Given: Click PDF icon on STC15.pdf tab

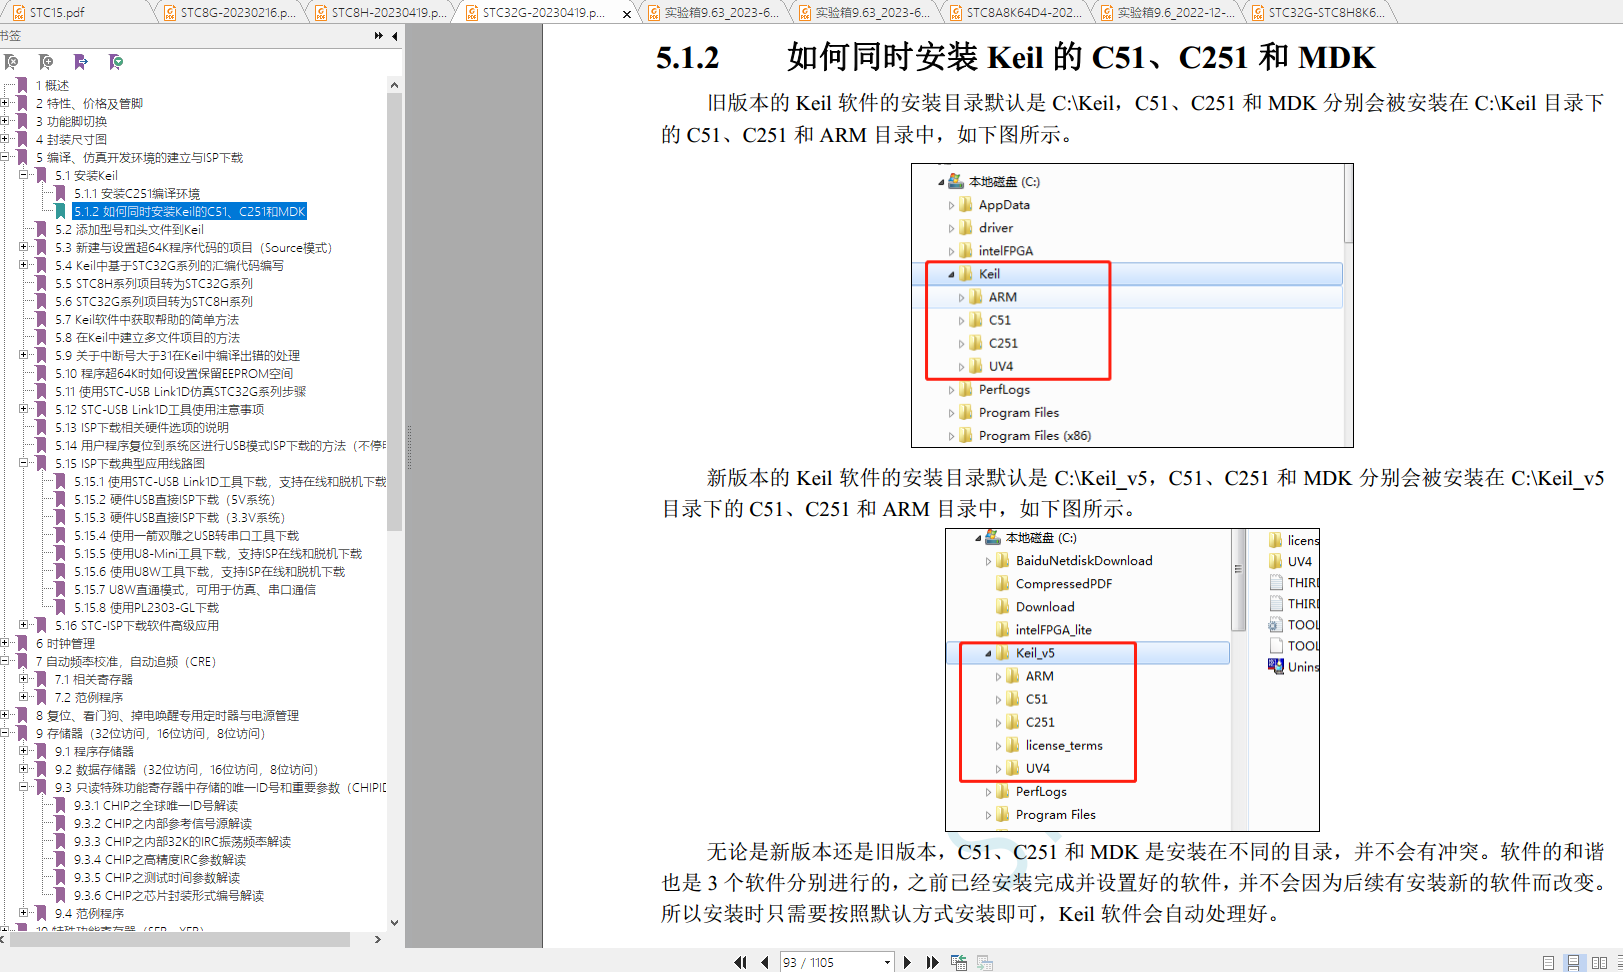Looking at the screenshot, I should pyautogui.click(x=18, y=12).
